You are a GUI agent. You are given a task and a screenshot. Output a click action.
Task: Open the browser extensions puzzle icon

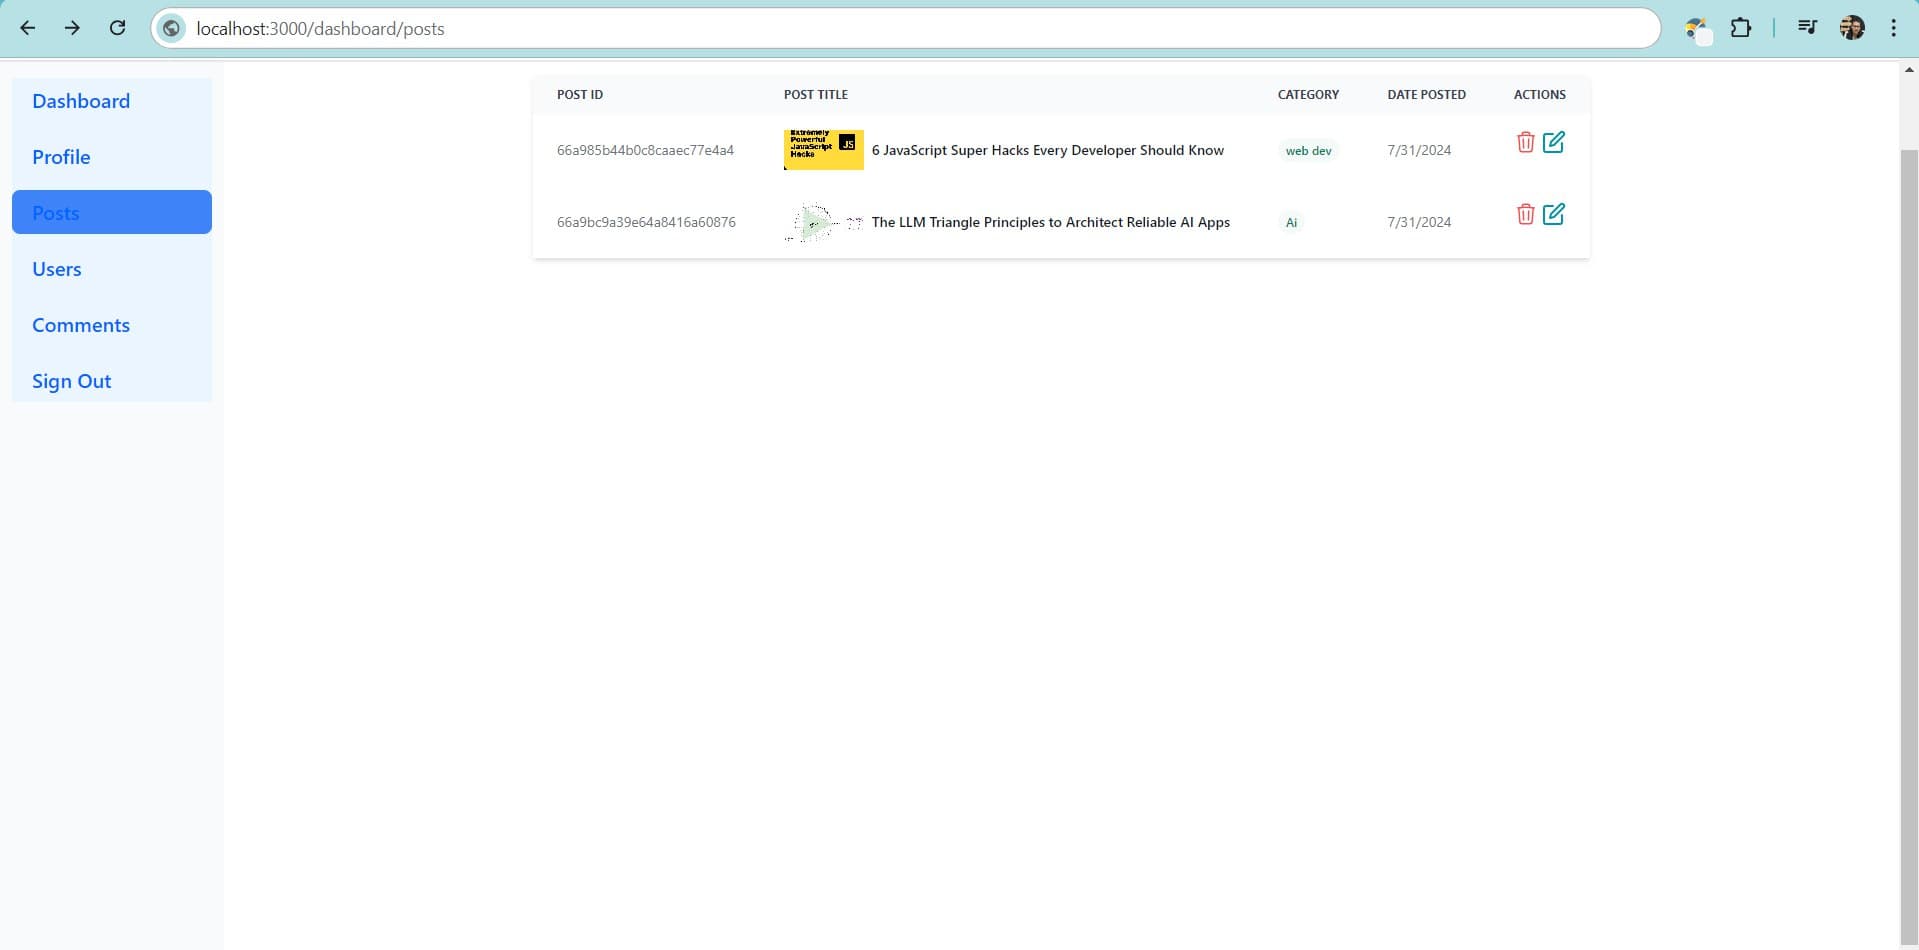coord(1741,28)
